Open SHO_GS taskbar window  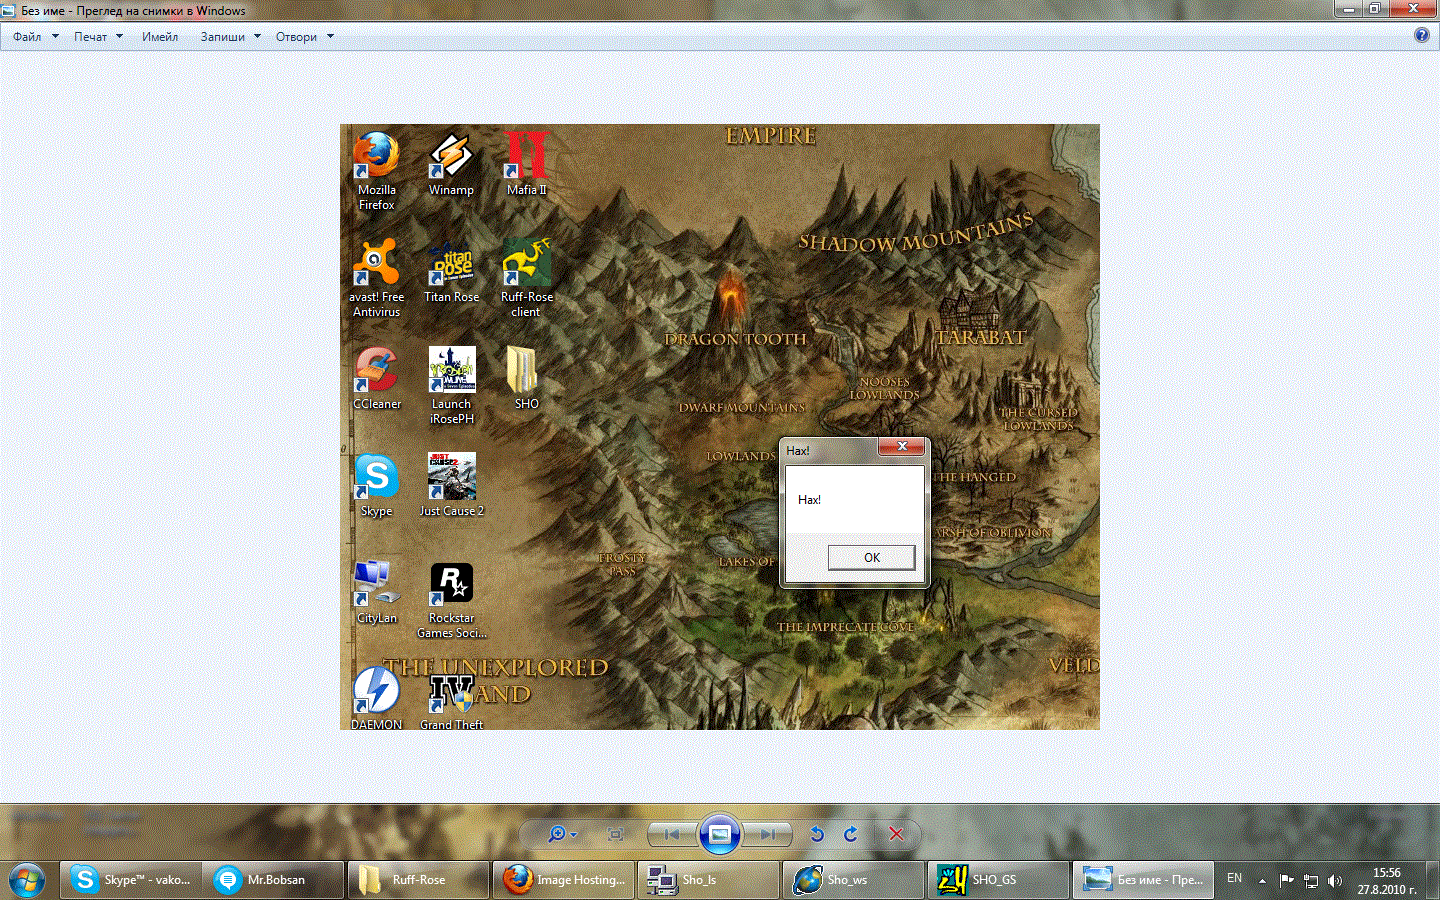(998, 880)
